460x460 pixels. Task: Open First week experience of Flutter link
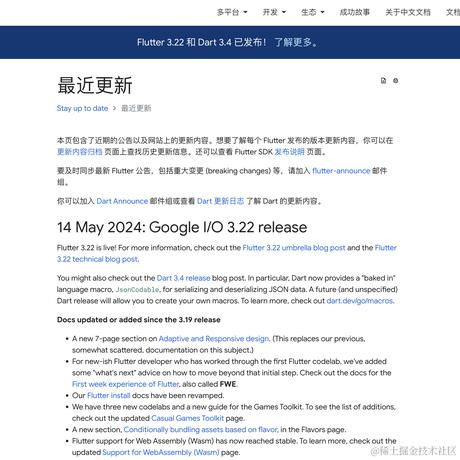(x=126, y=384)
